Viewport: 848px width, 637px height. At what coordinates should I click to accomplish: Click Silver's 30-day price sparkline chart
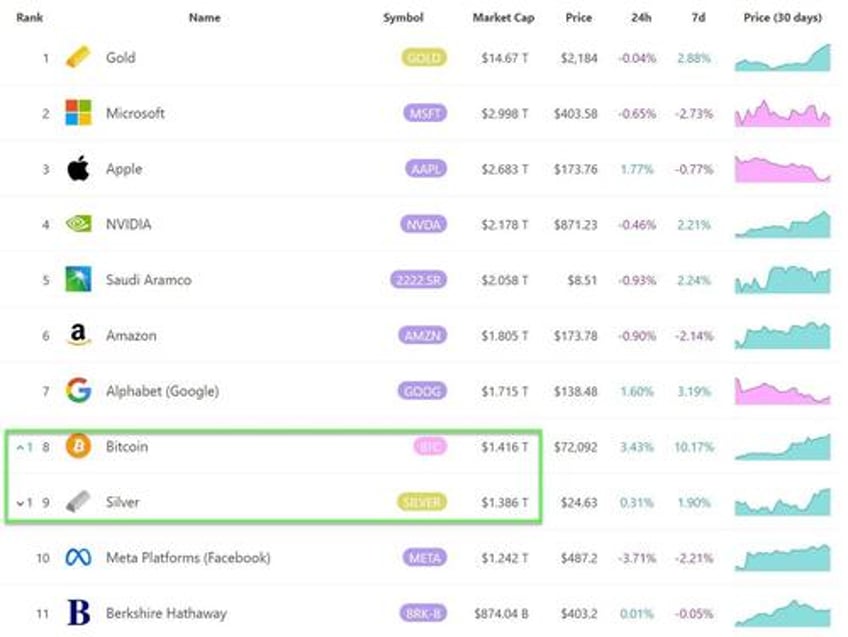click(783, 502)
